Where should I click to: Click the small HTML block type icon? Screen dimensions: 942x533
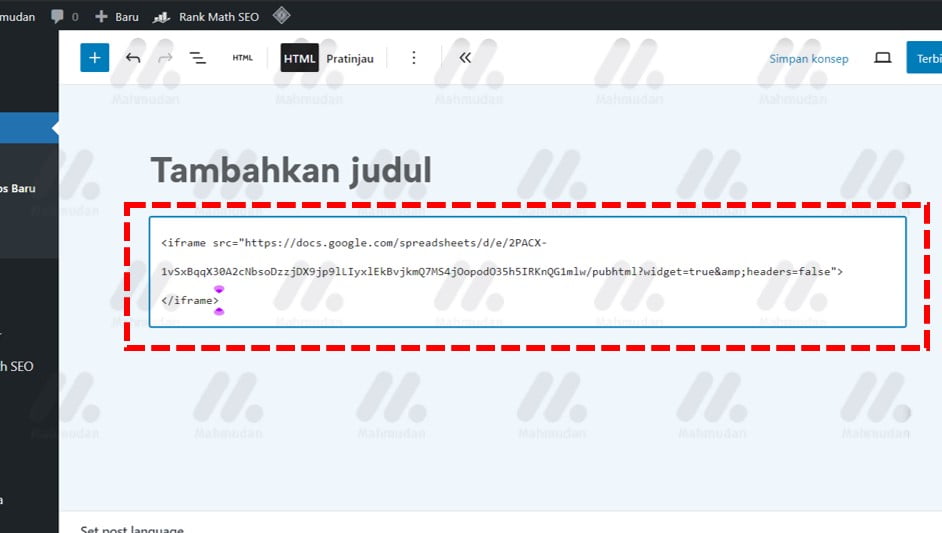tap(243, 58)
